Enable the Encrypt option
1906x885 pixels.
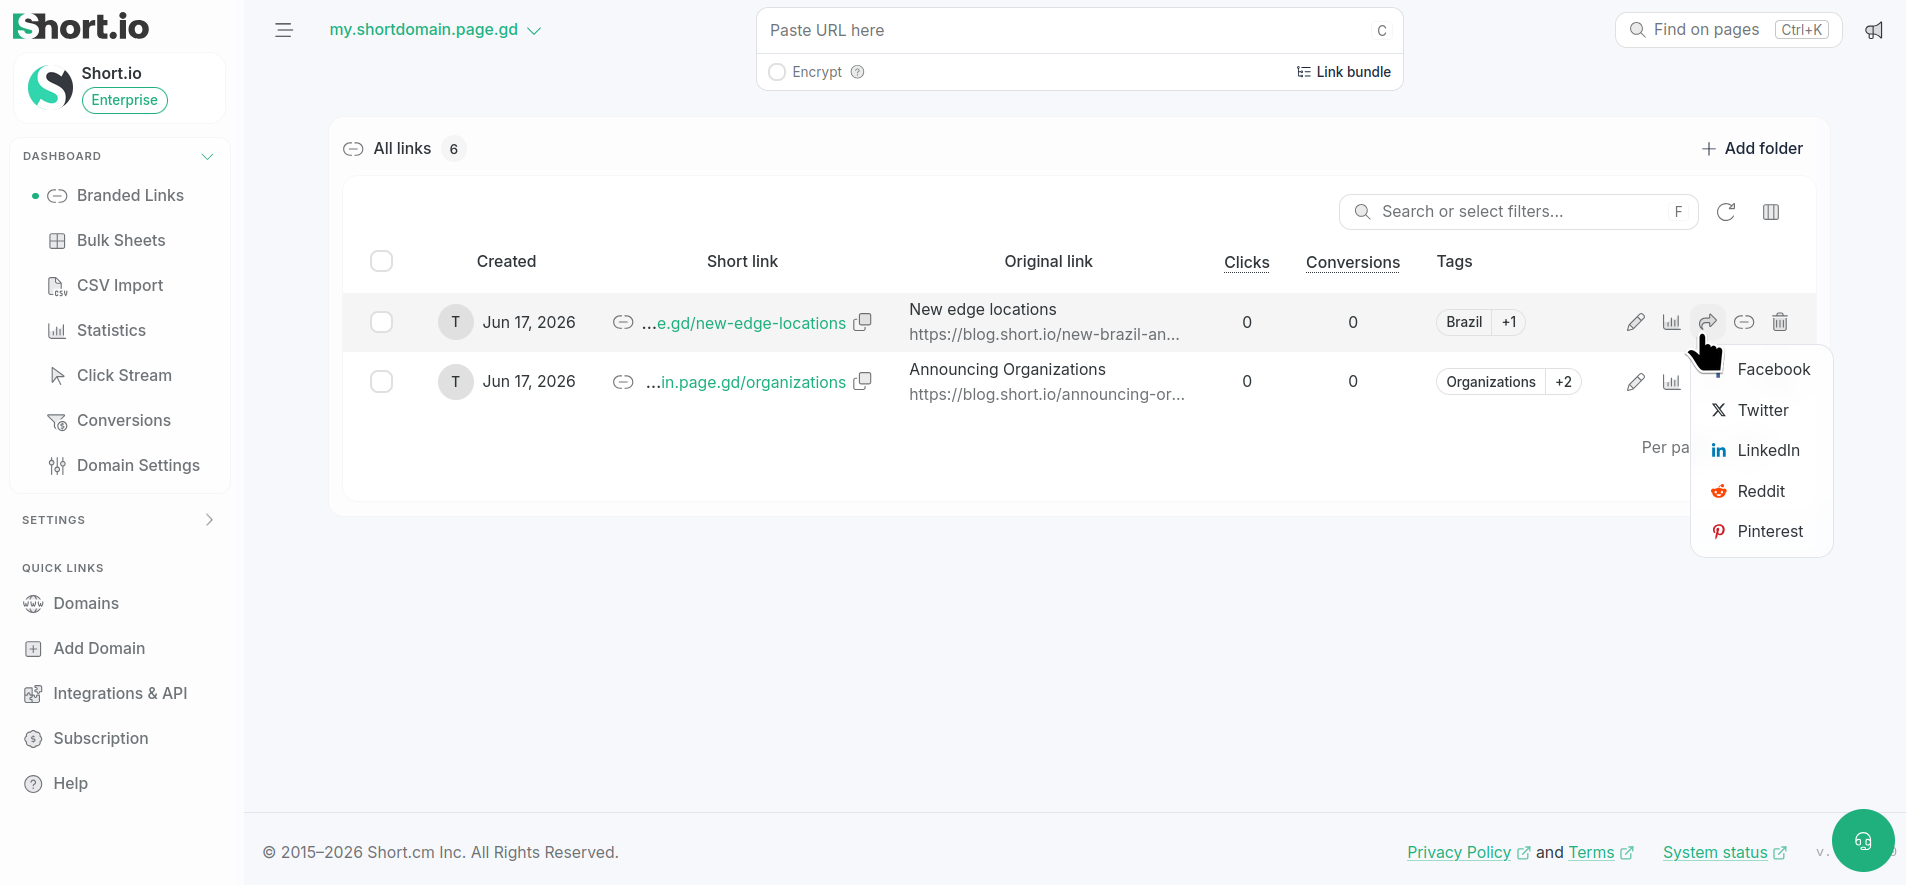777,72
